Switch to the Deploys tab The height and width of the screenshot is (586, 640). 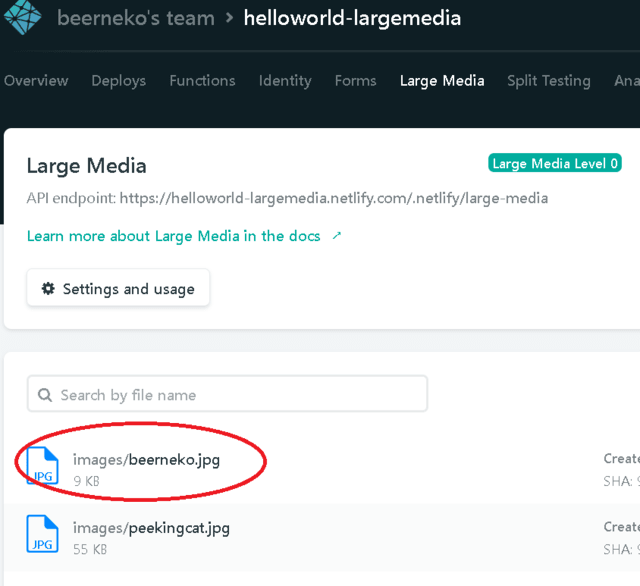pos(118,81)
